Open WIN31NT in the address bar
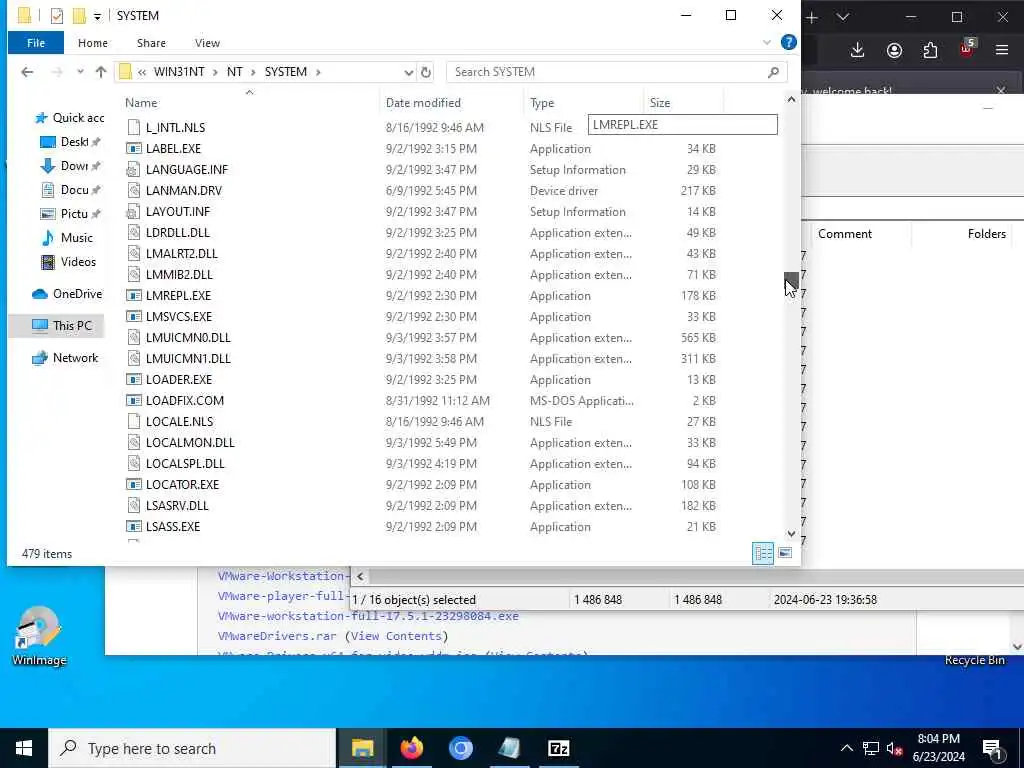Viewport: 1024px width, 768px height. [x=179, y=72]
